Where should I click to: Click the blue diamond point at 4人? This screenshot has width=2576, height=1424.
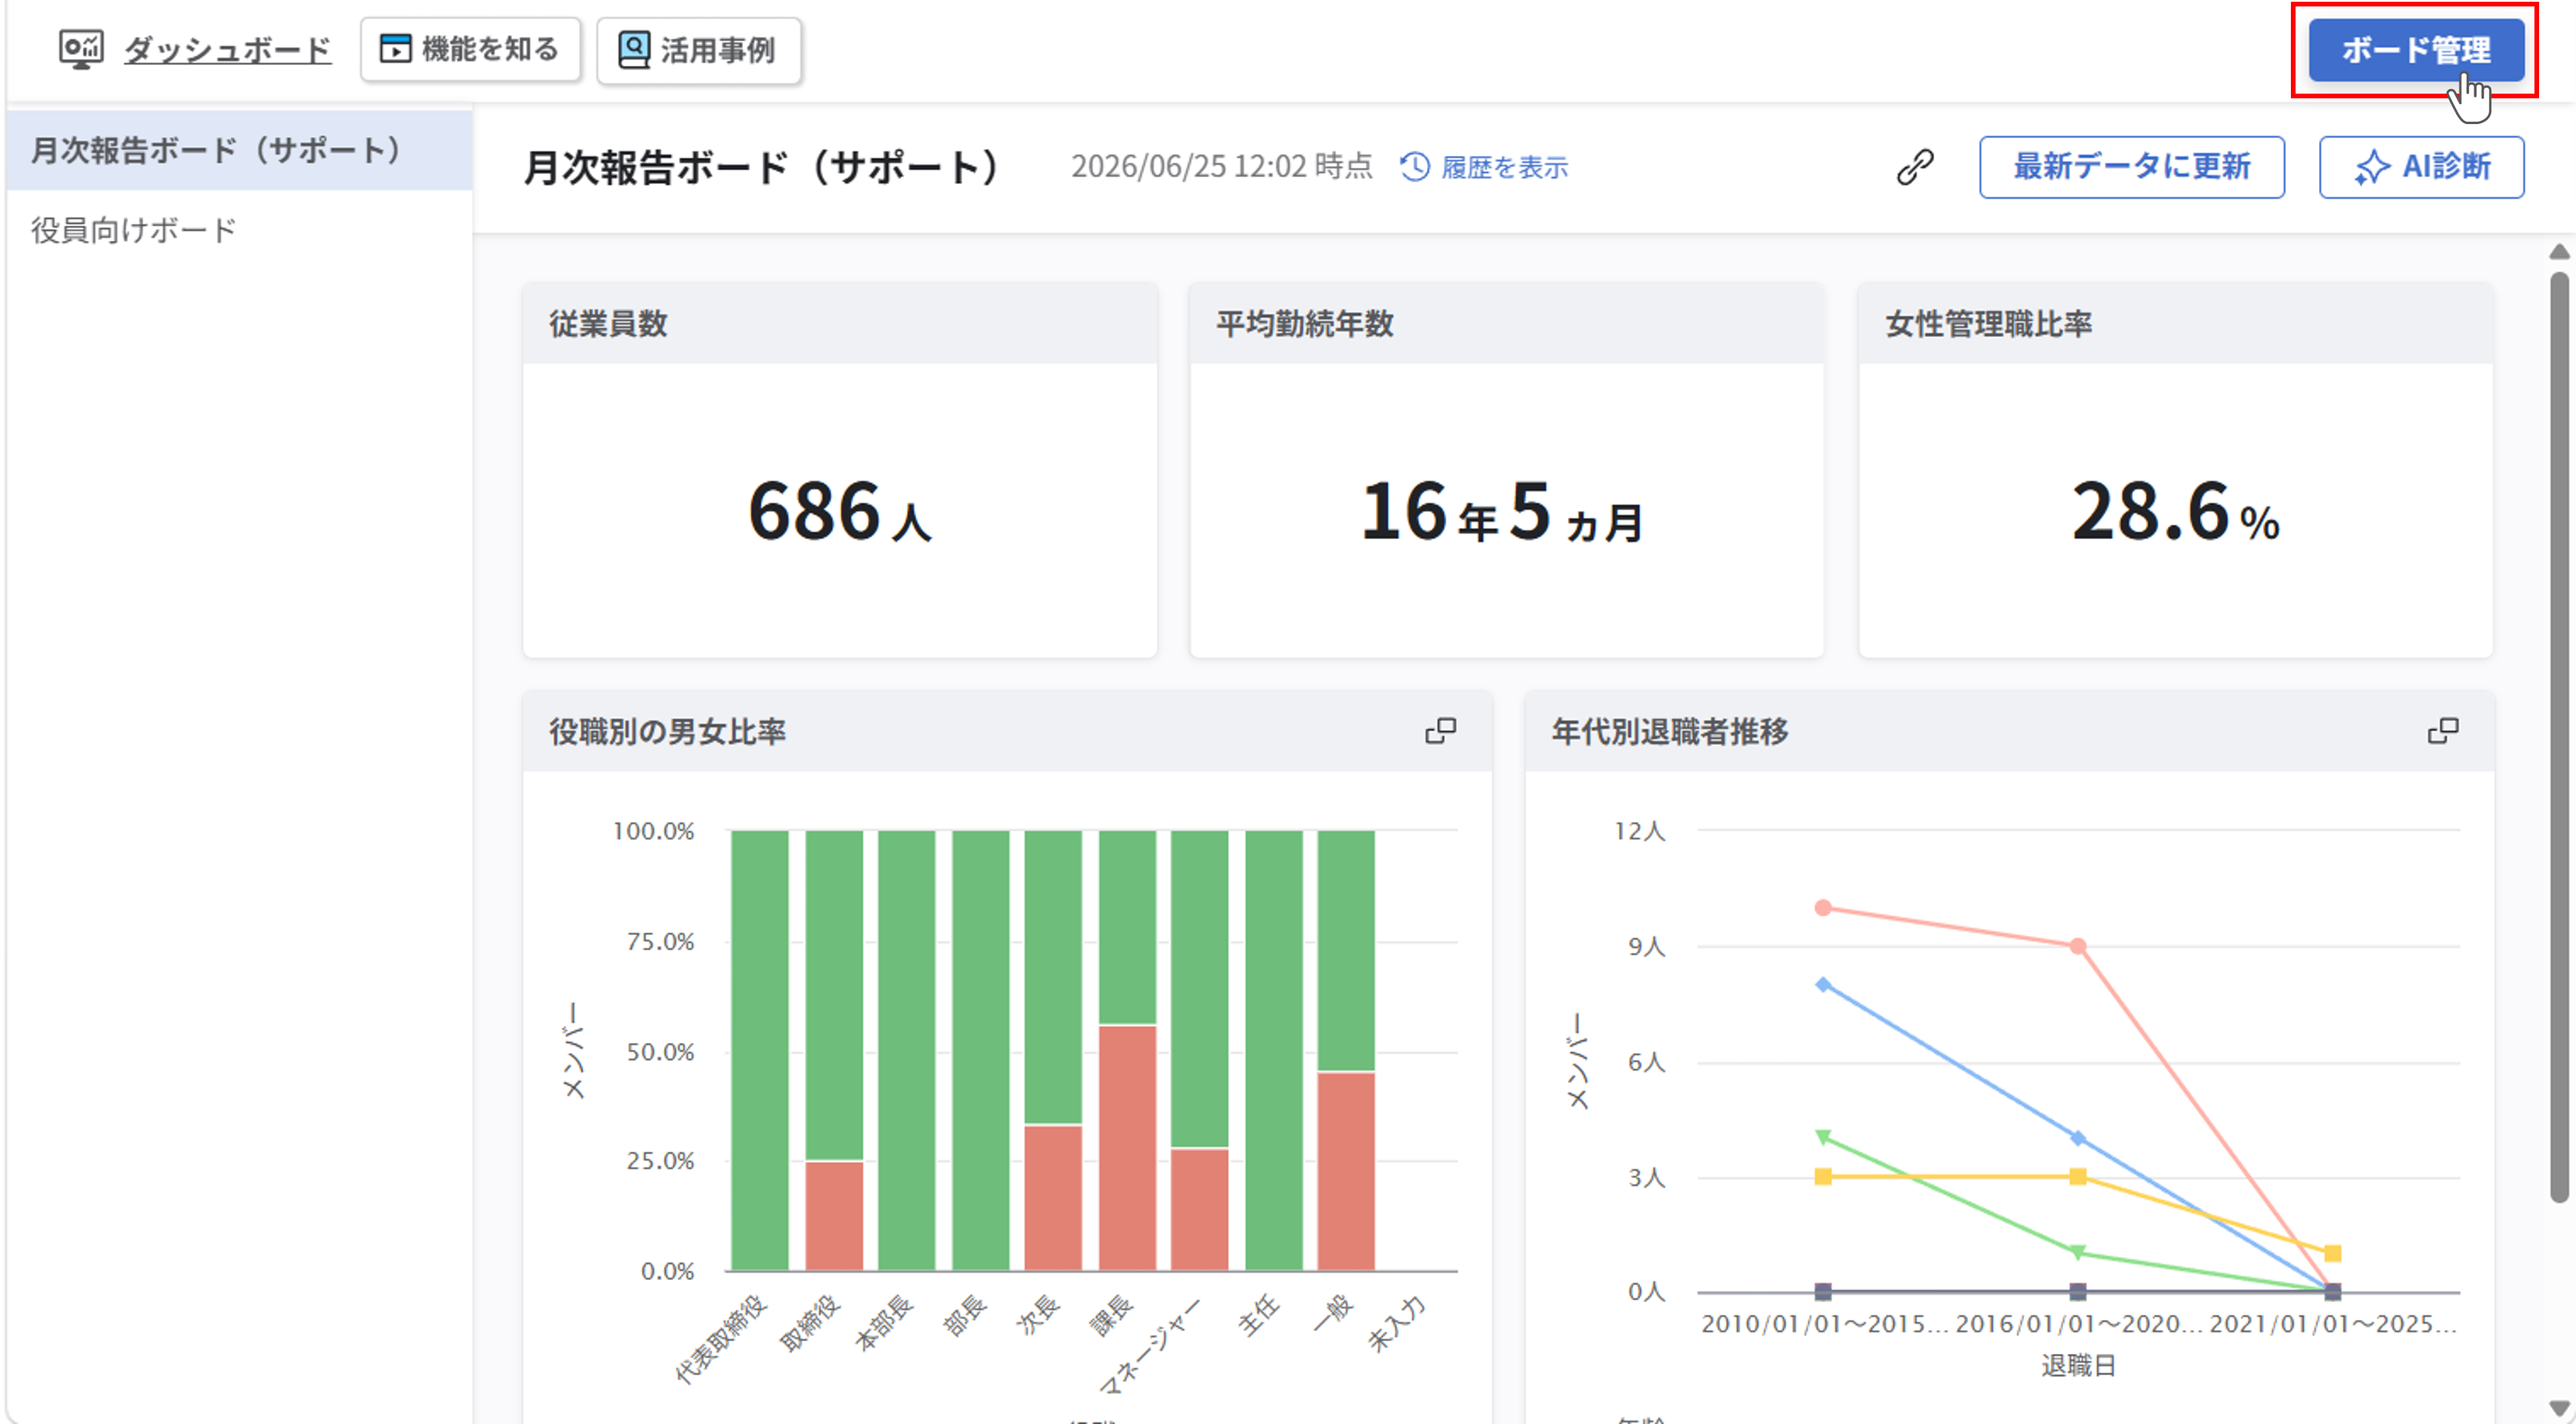point(2077,1138)
